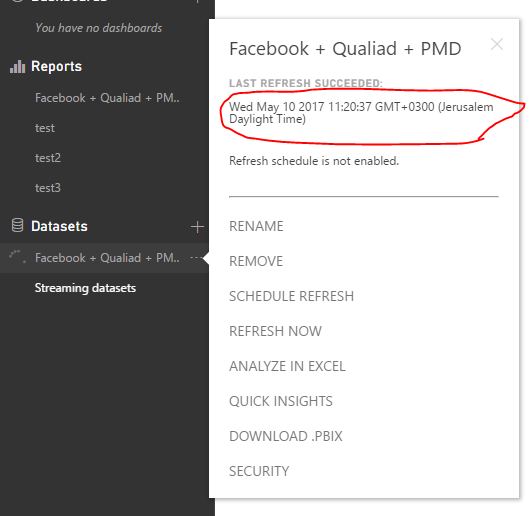
Task: Click 'You have no dashboards' message
Action: coord(99,28)
